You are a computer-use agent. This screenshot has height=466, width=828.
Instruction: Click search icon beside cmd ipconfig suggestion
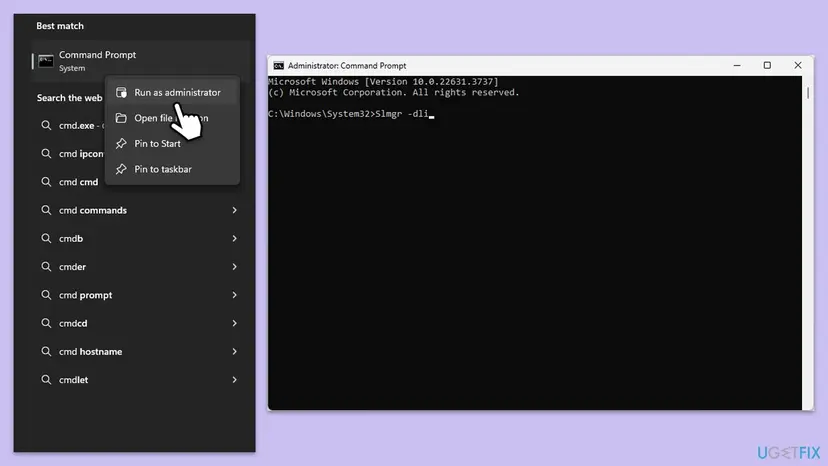tap(46, 154)
